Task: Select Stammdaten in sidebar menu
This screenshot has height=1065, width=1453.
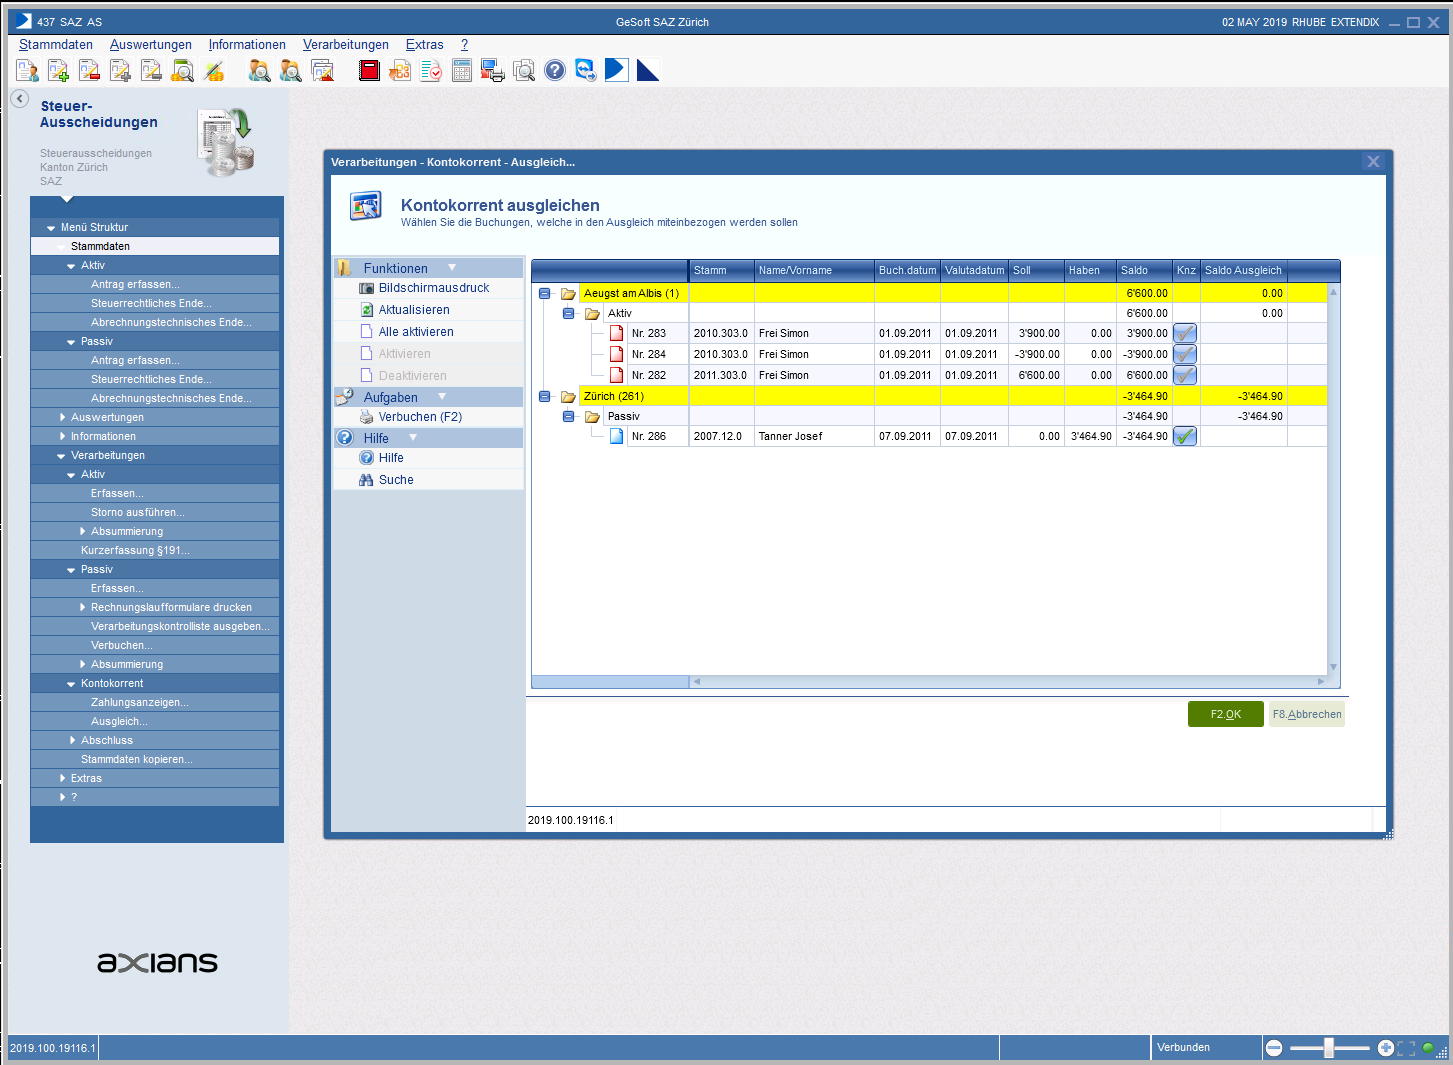Action: click(x=155, y=246)
